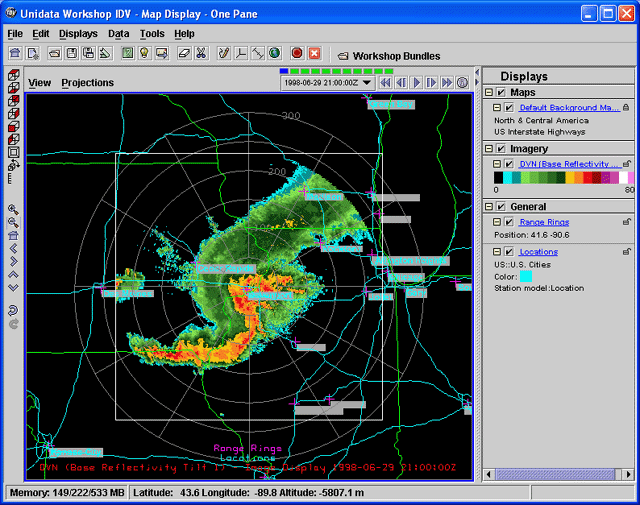This screenshot has width=640, height=505.
Task: Open the Projections menu
Action: click(87, 83)
